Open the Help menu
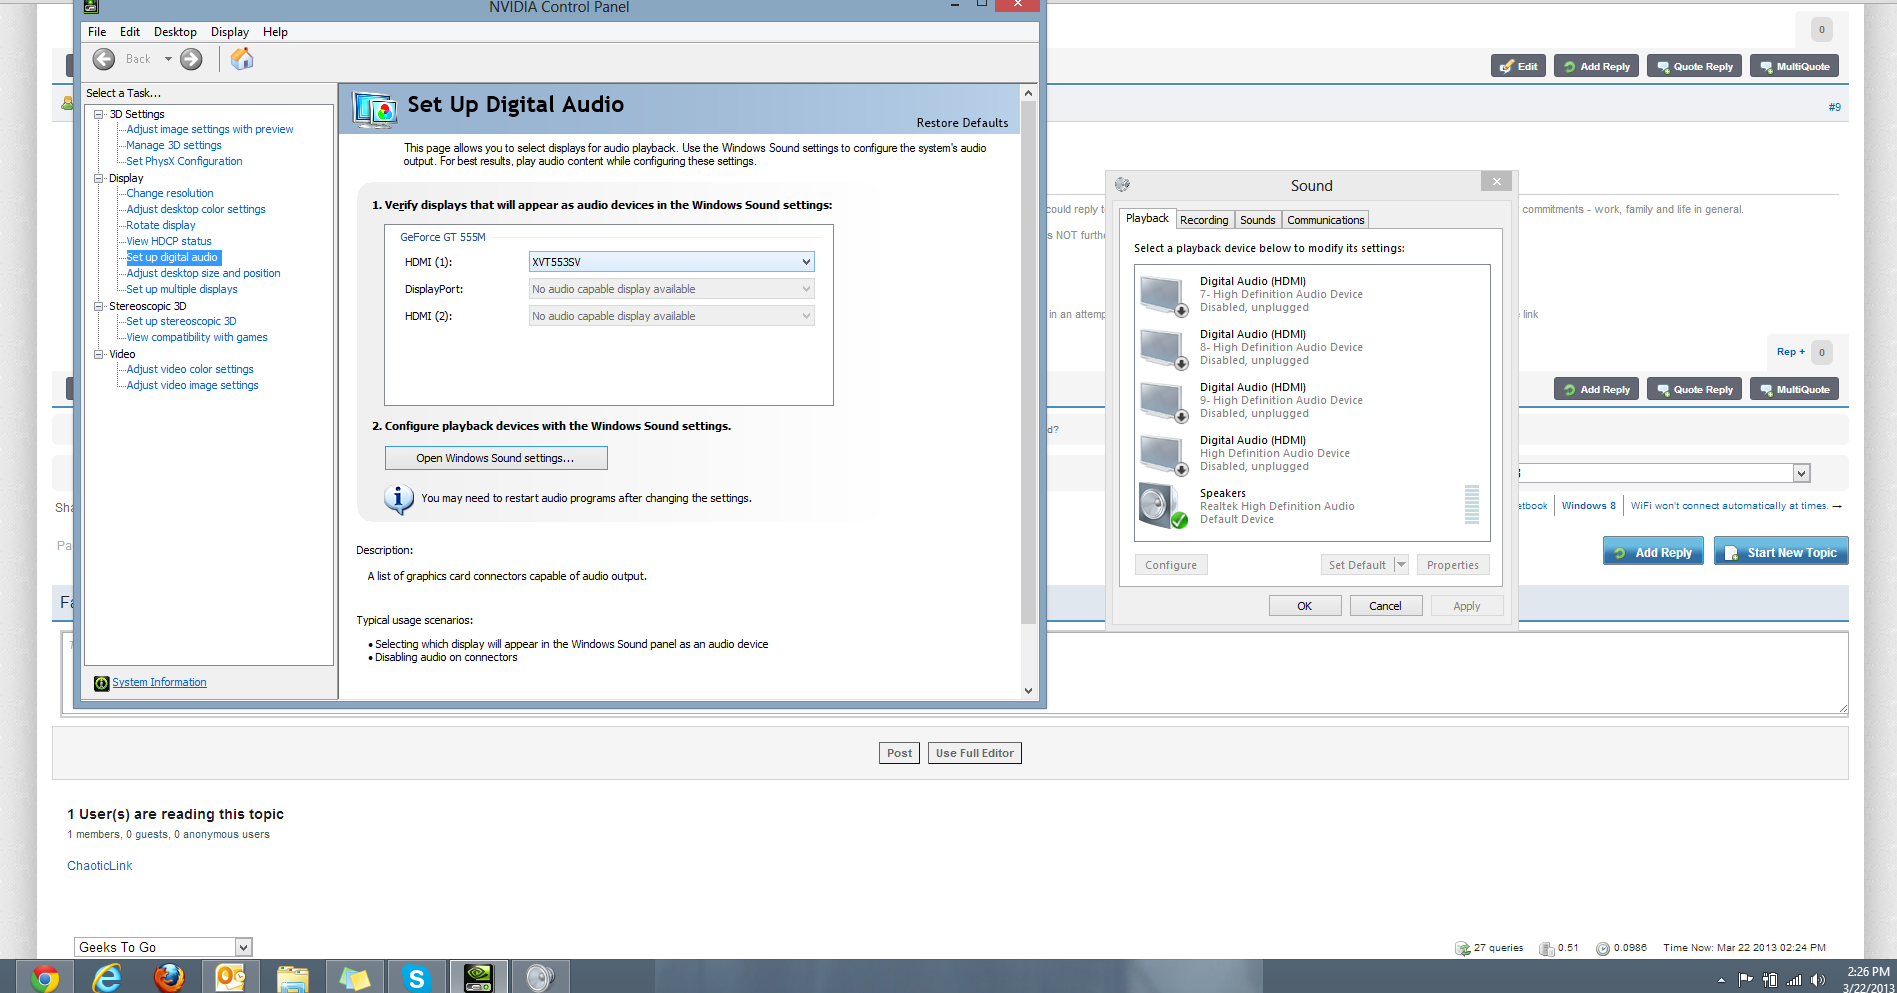 pyautogui.click(x=275, y=32)
